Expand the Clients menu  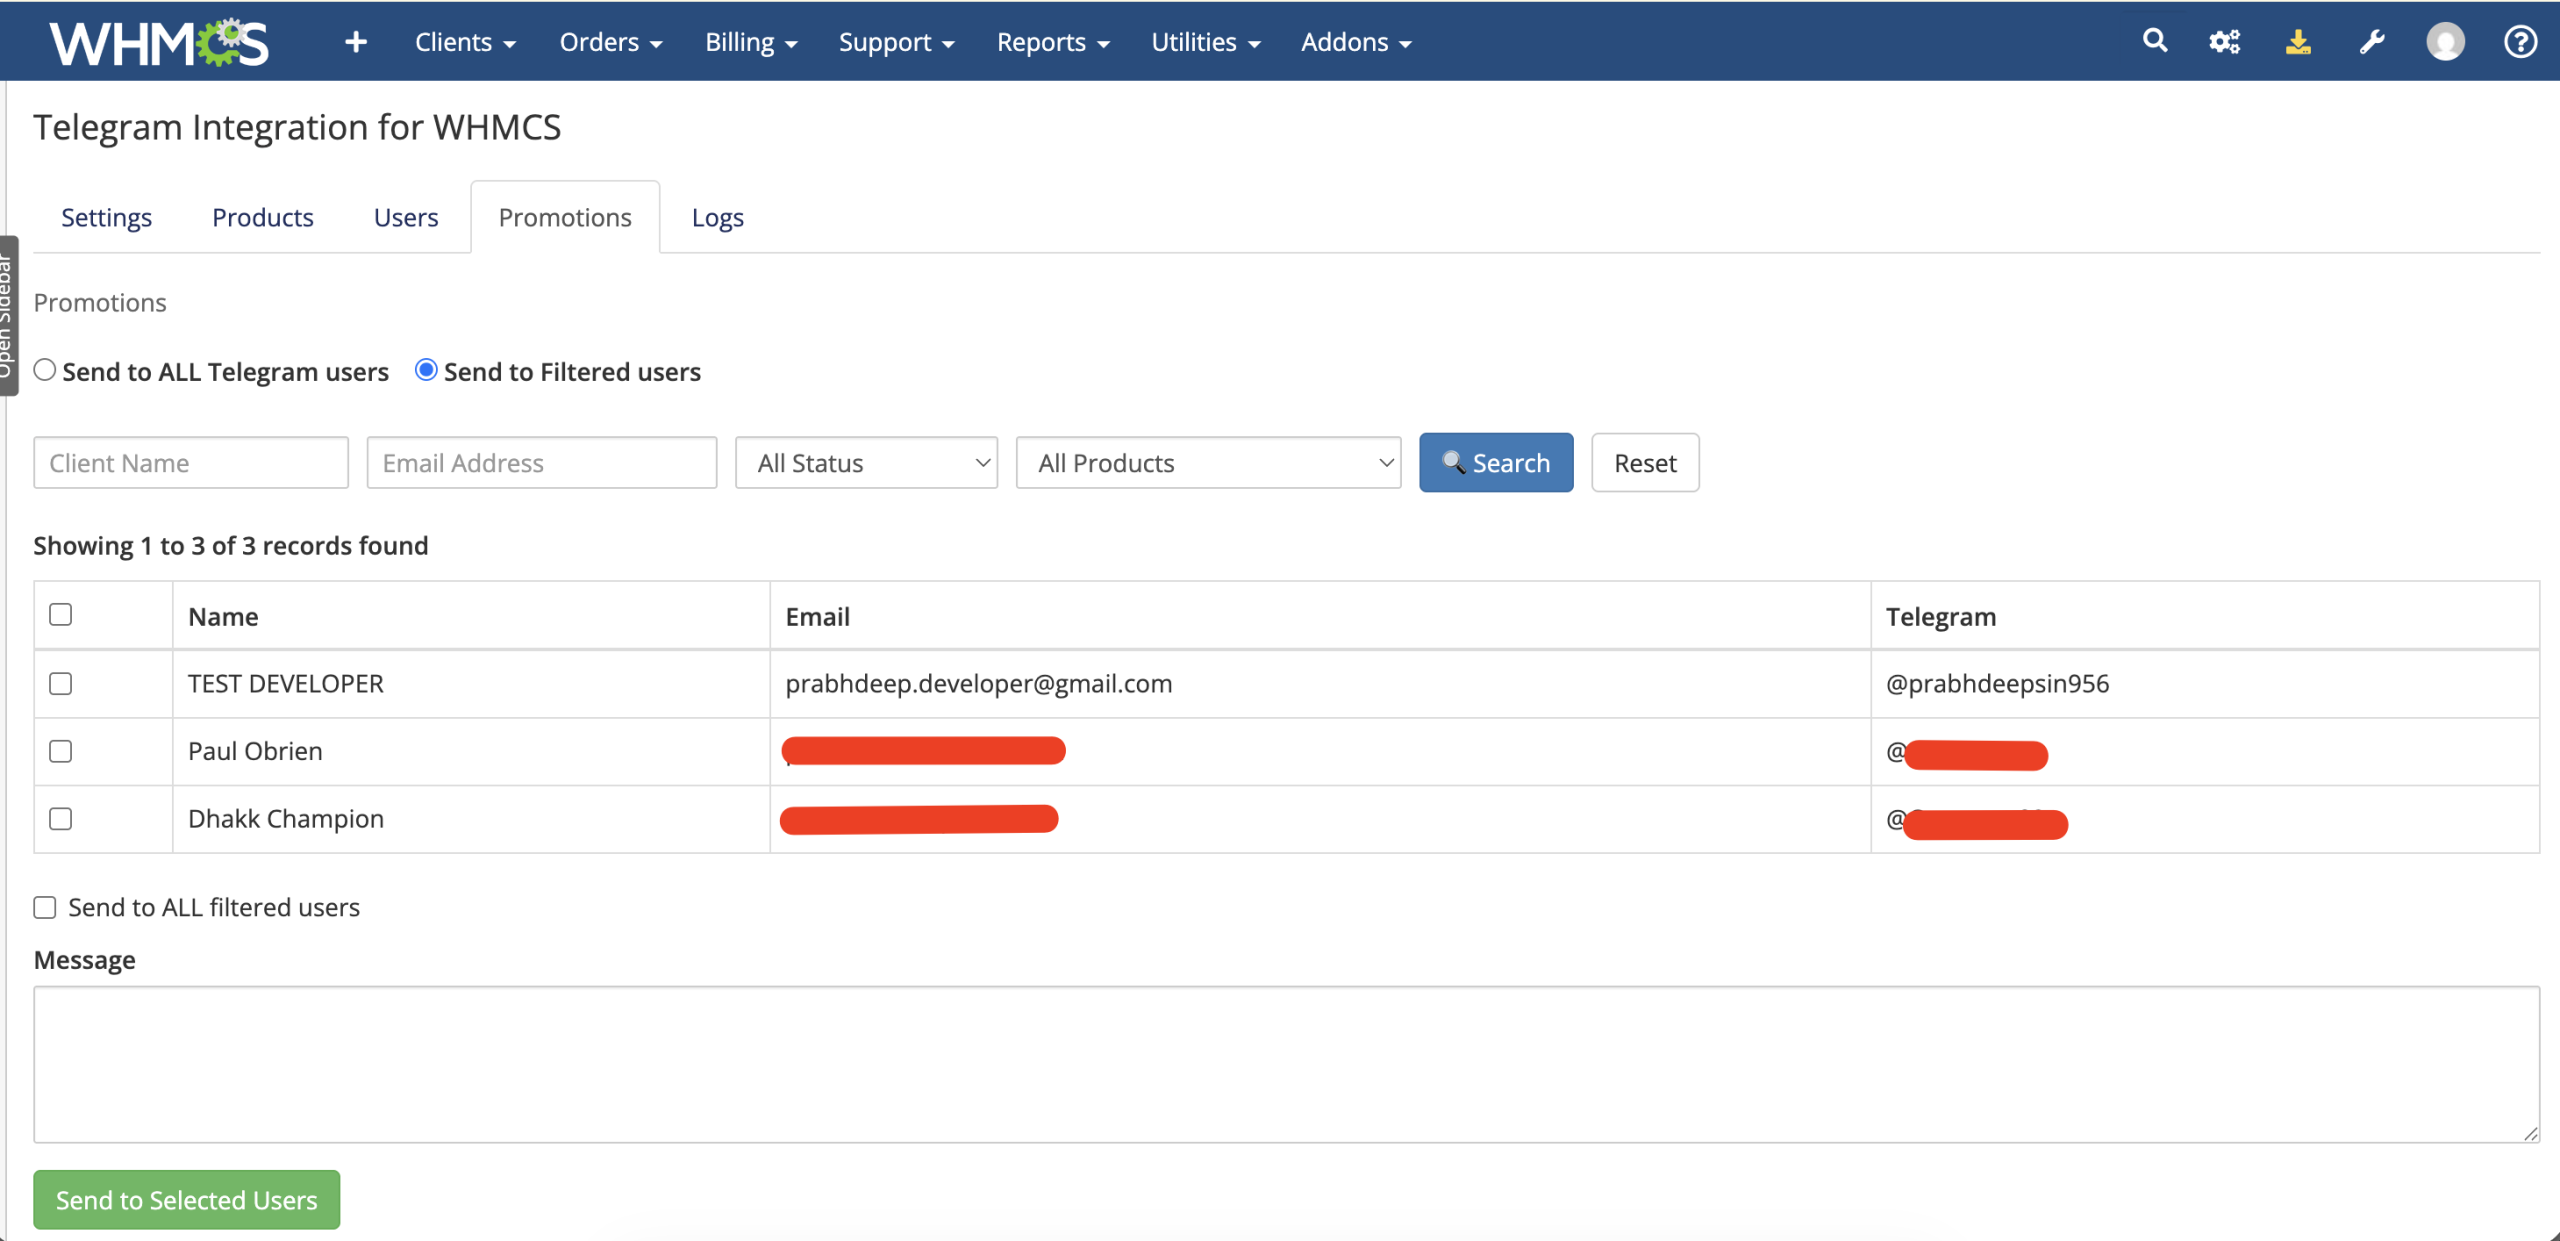point(465,42)
